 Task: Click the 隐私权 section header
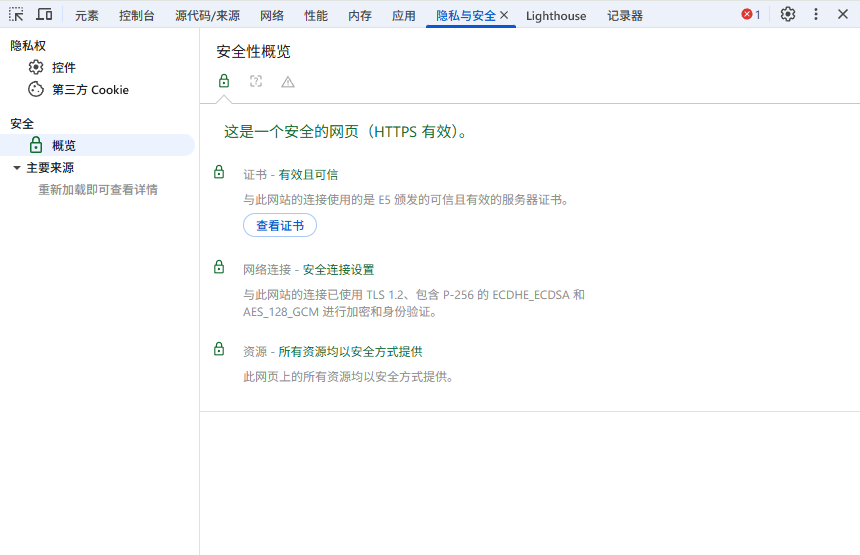pyautogui.click(x=28, y=46)
